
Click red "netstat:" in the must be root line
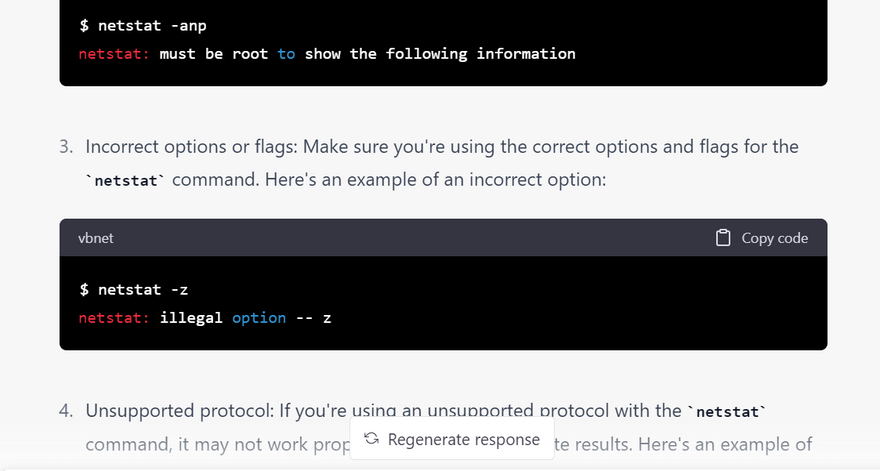[115, 53]
